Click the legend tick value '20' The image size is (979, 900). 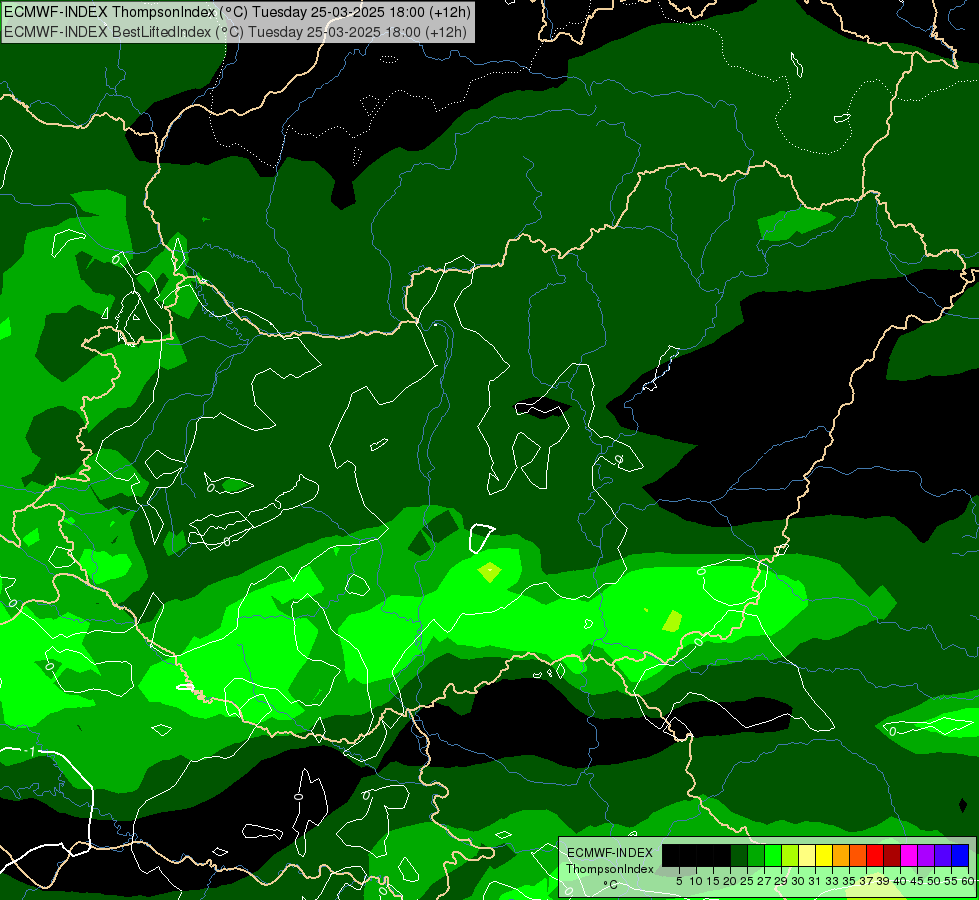coord(731,881)
